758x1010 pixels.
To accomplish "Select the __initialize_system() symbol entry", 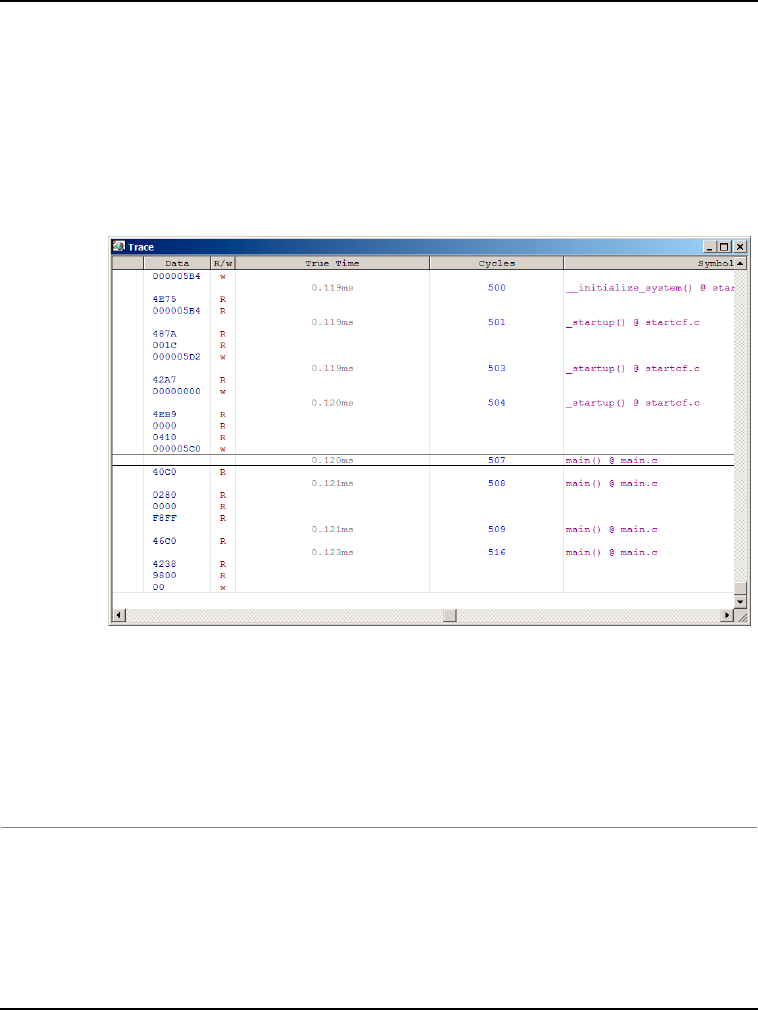I will click(650, 288).
